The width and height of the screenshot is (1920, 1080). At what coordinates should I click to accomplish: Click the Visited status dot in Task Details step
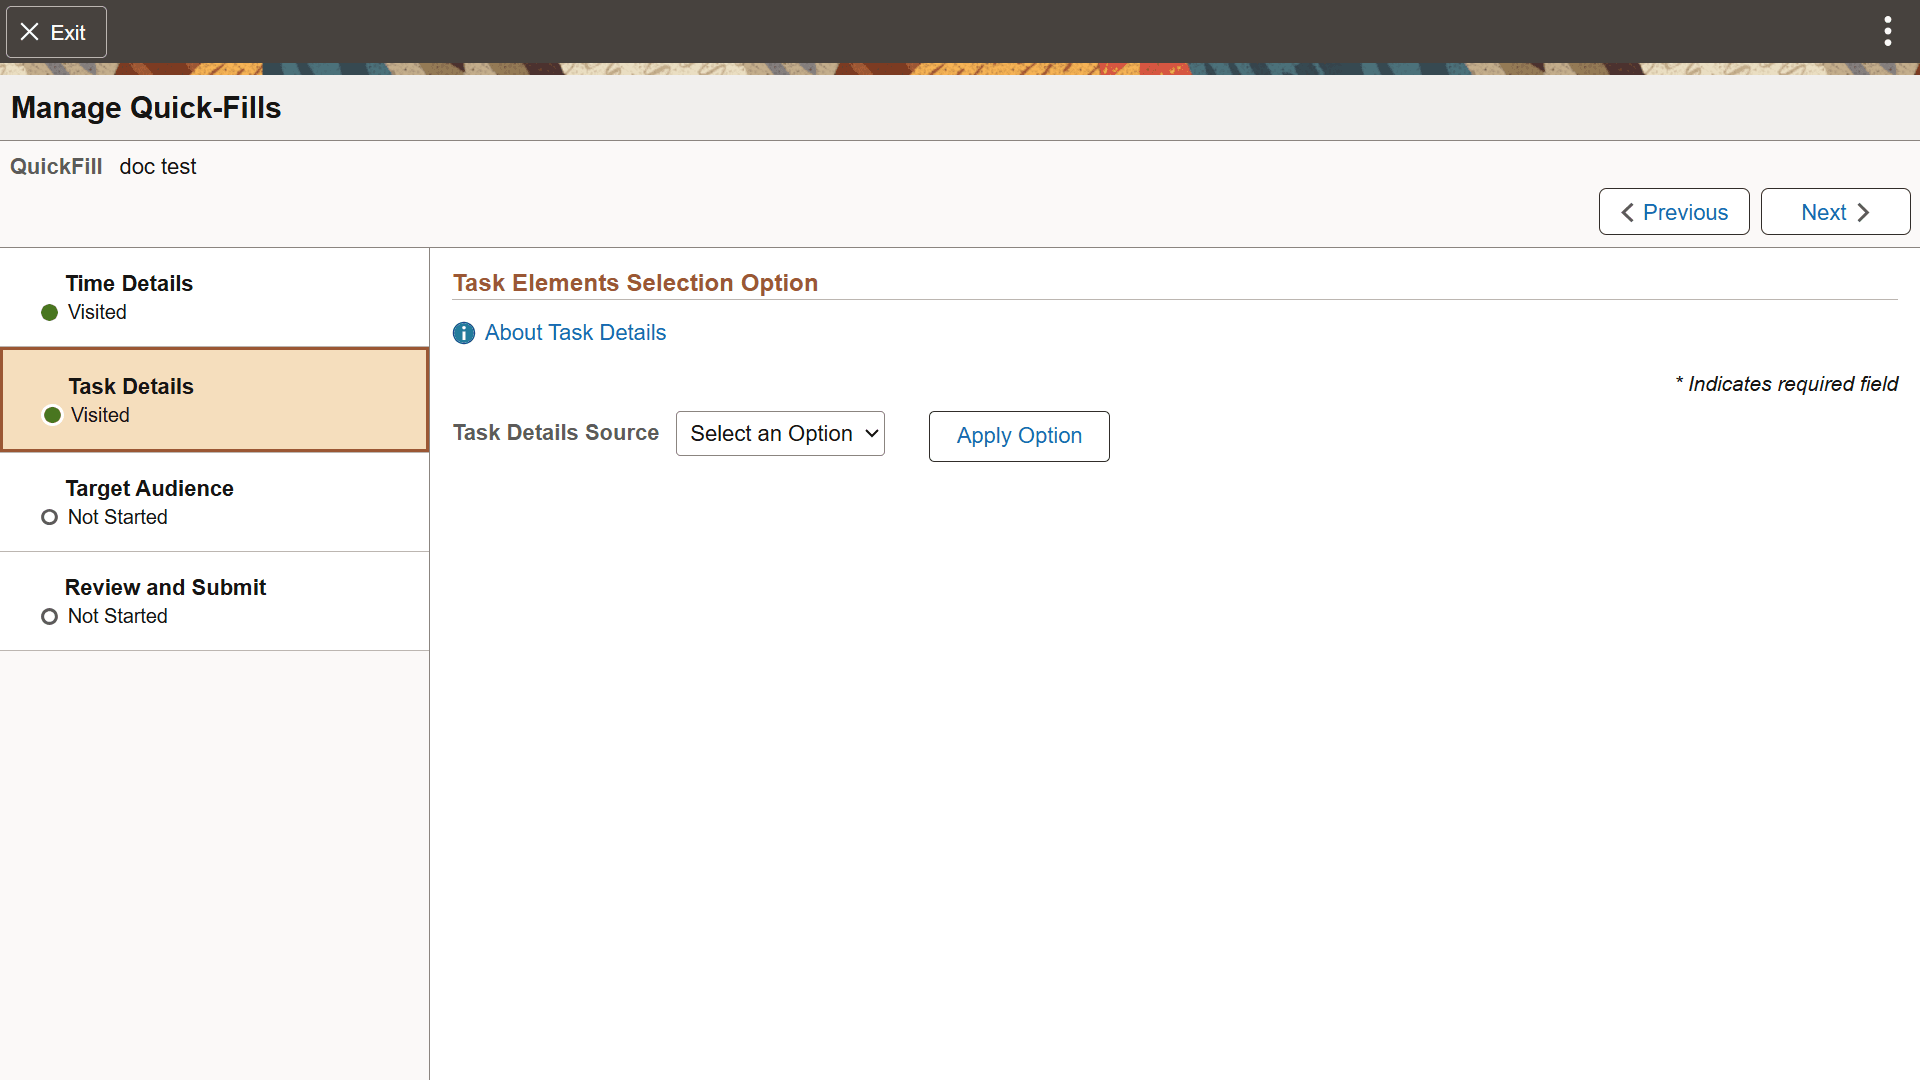point(51,415)
